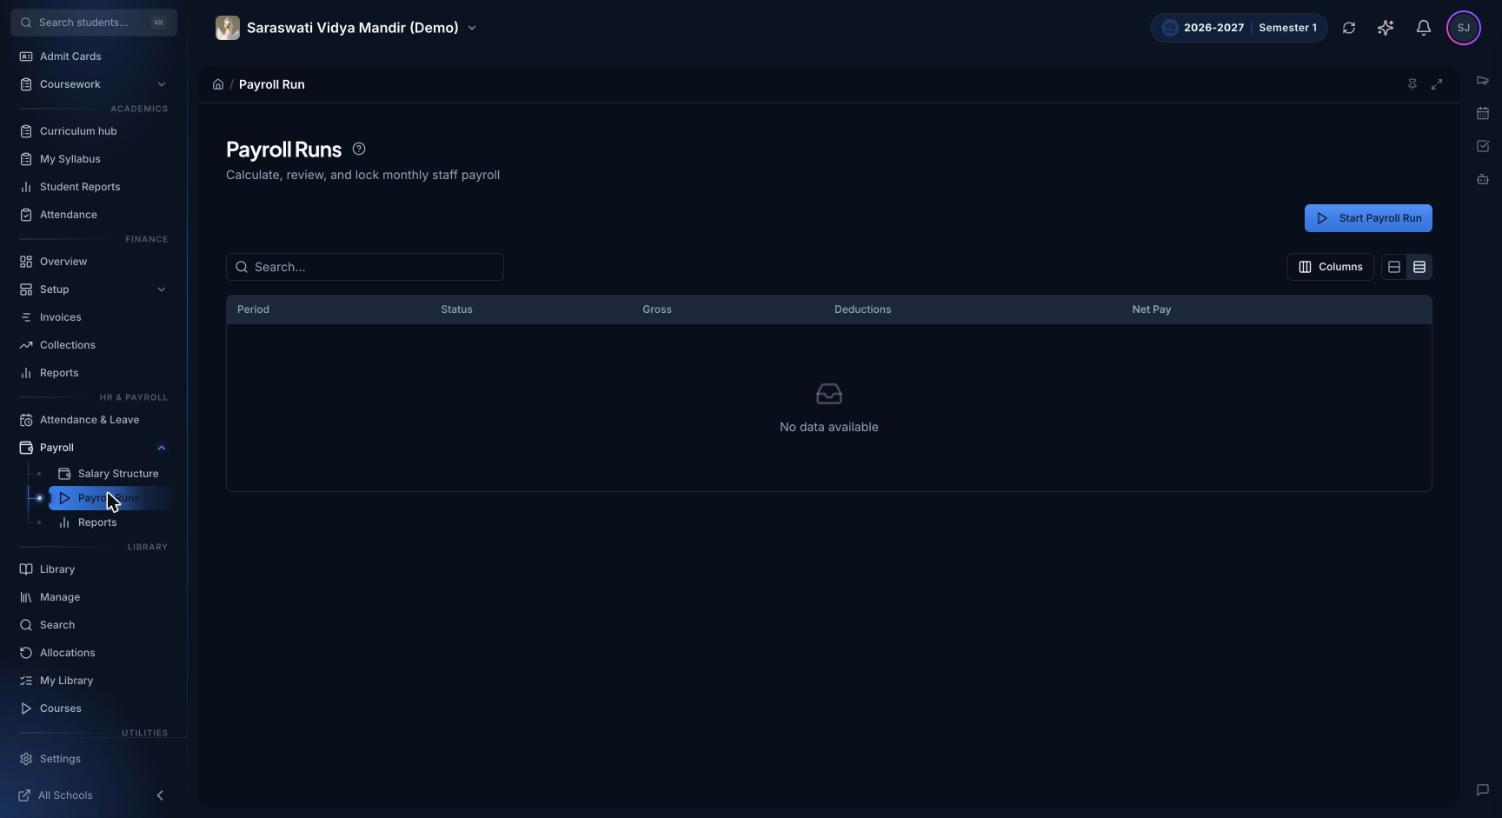
Task: Open the bot icon in right rail
Action: pos(1483,179)
